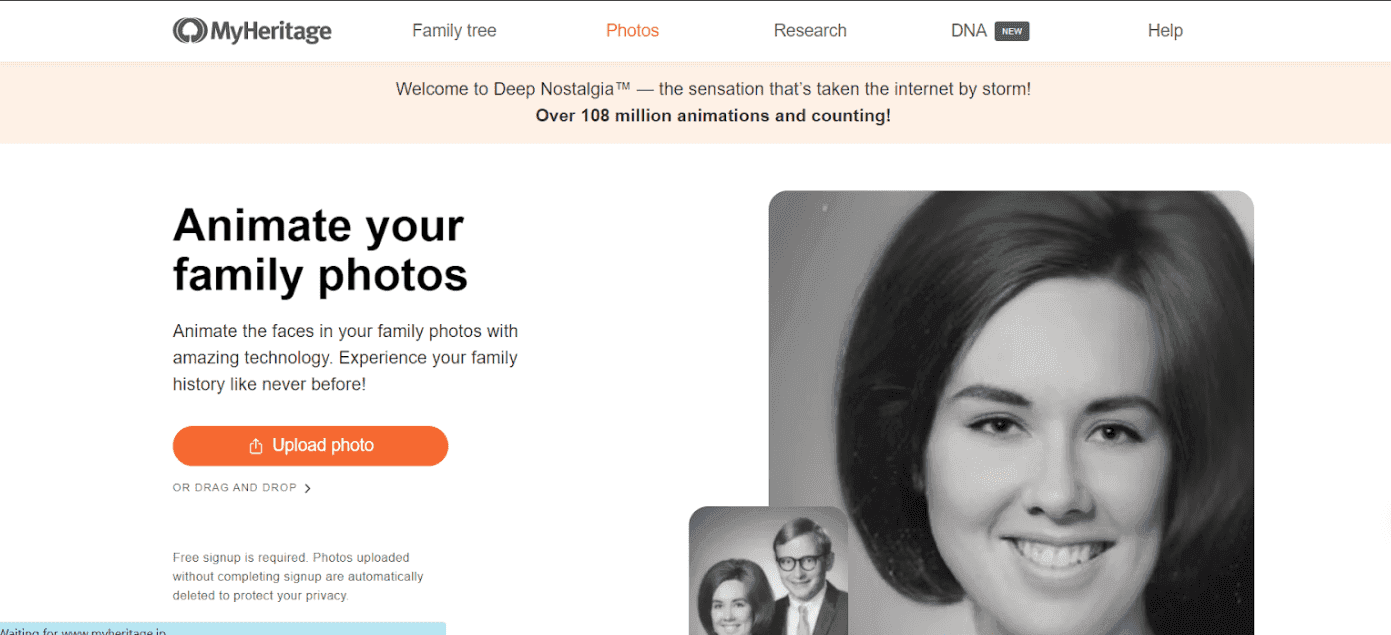Select the upload icon inside the orange button

tap(258, 445)
